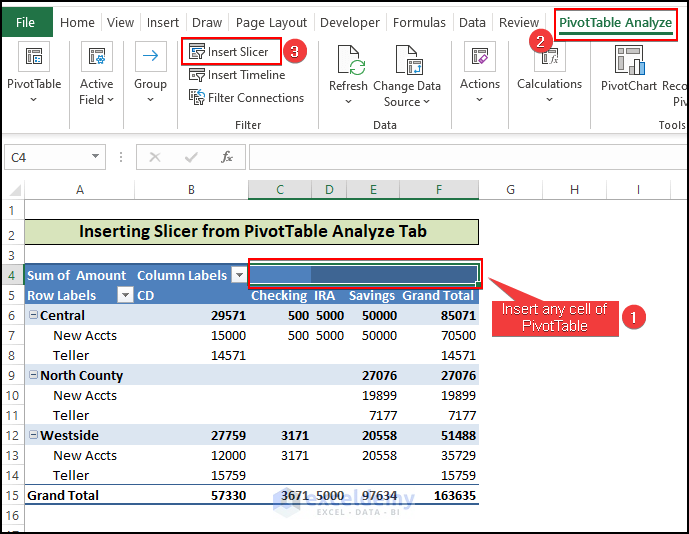Click the formula bar fx icon
The width and height of the screenshot is (689, 534).
227,157
